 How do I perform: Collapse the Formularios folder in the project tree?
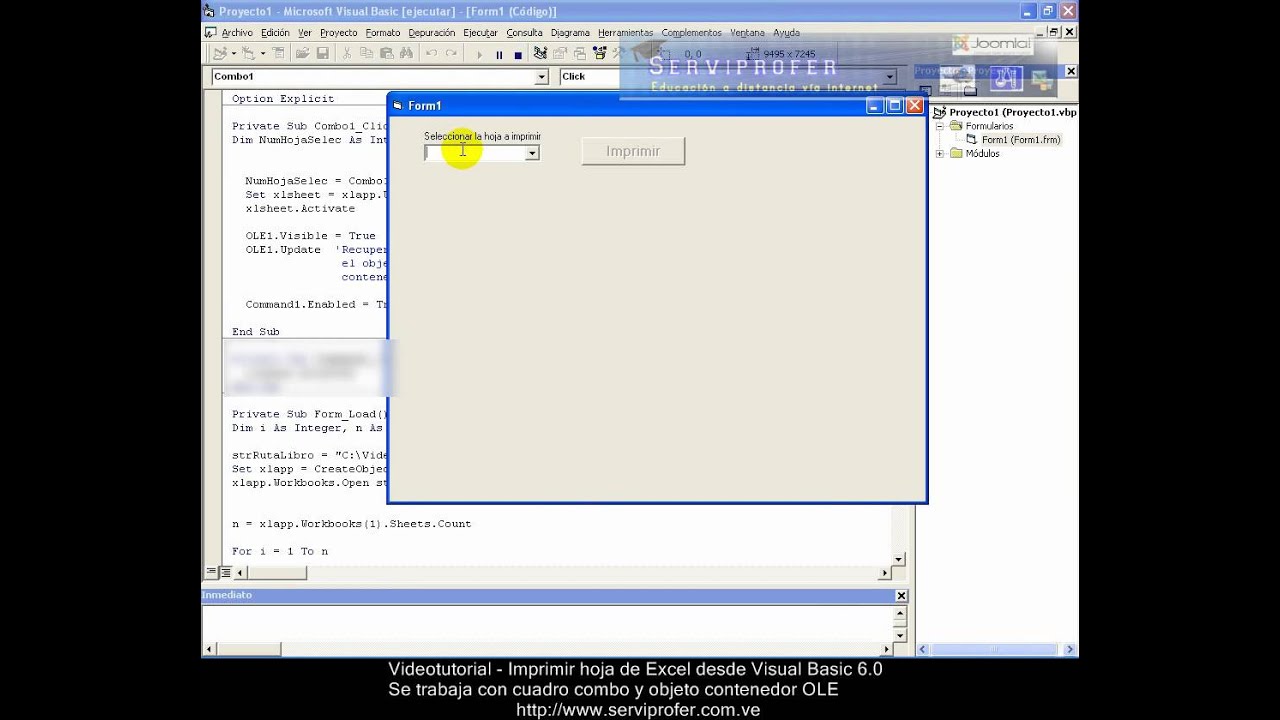coord(940,127)
